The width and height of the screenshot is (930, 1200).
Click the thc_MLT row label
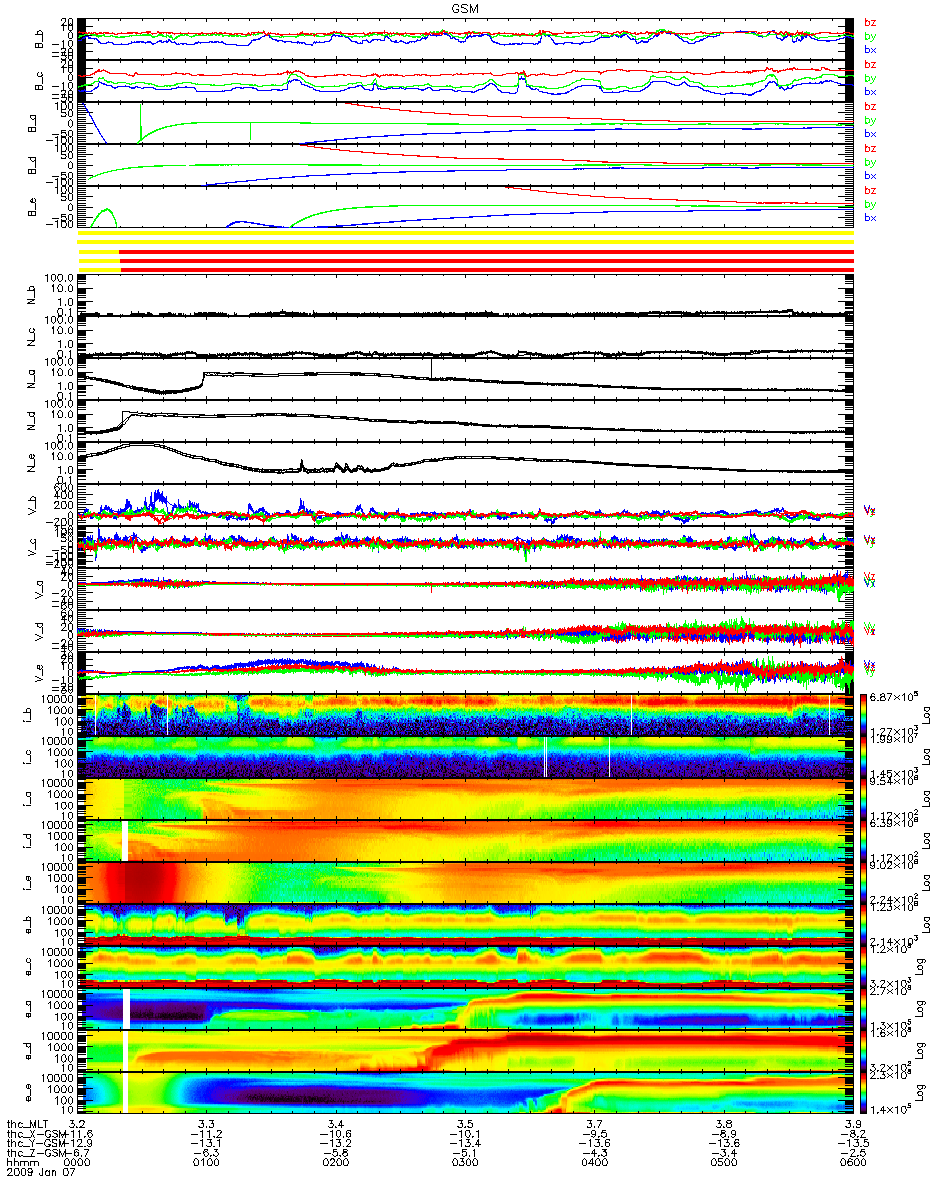[x=26, y=1125]
